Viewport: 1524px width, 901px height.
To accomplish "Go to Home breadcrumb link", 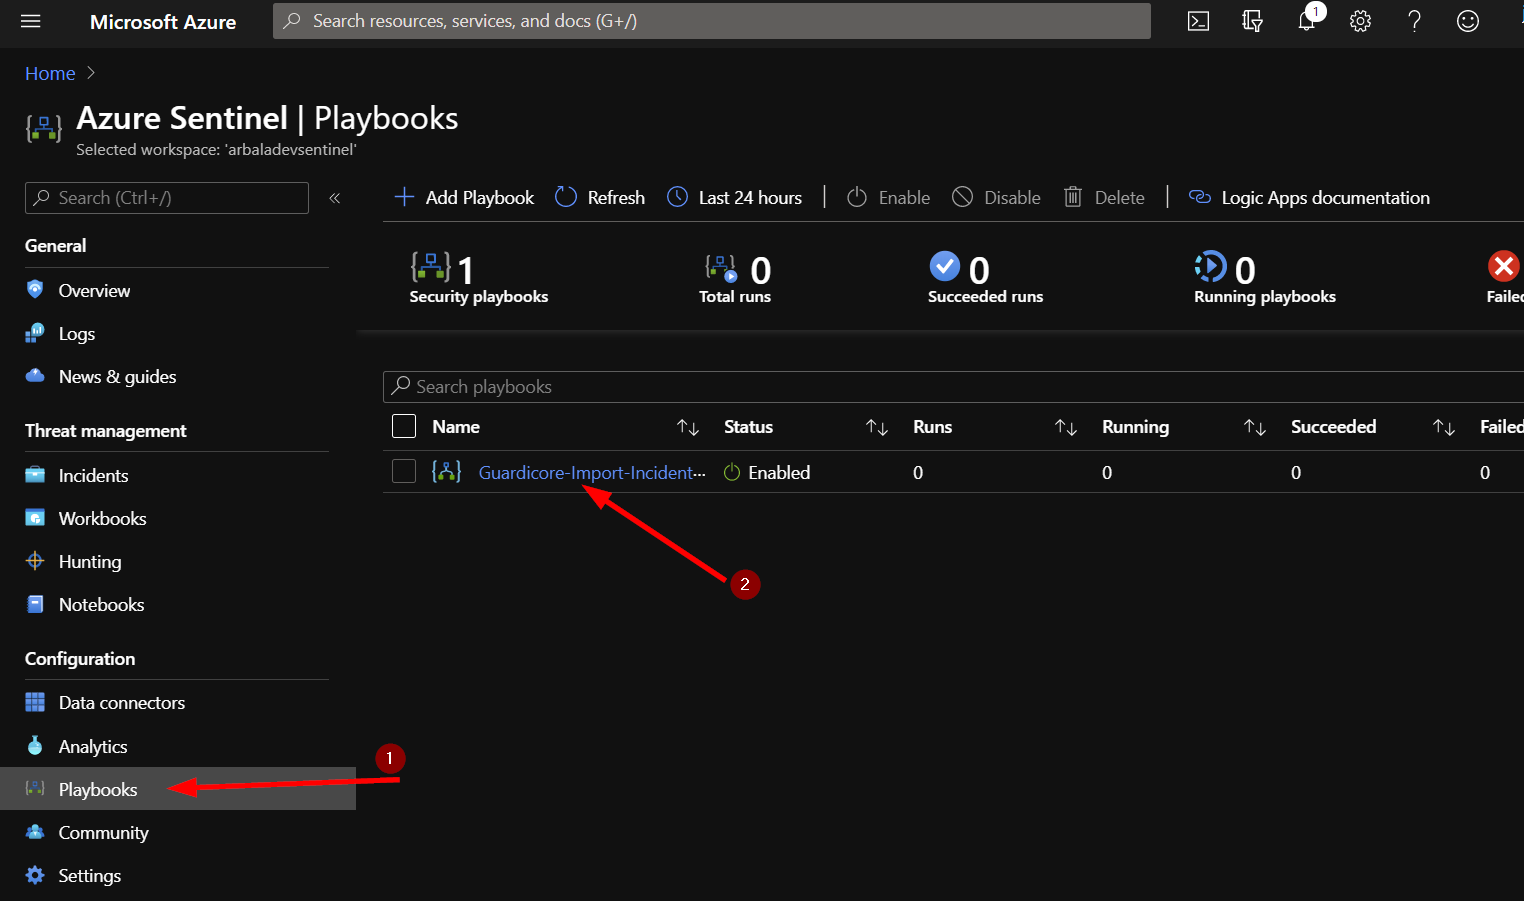I will coord(50,73).
